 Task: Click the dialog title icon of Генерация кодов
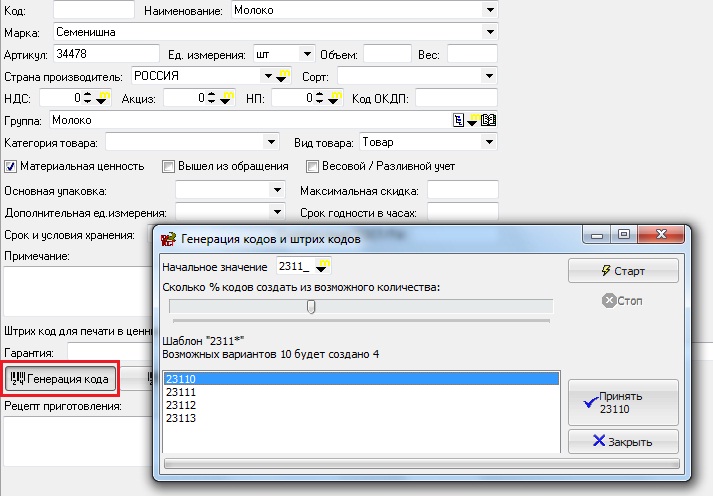168,239
